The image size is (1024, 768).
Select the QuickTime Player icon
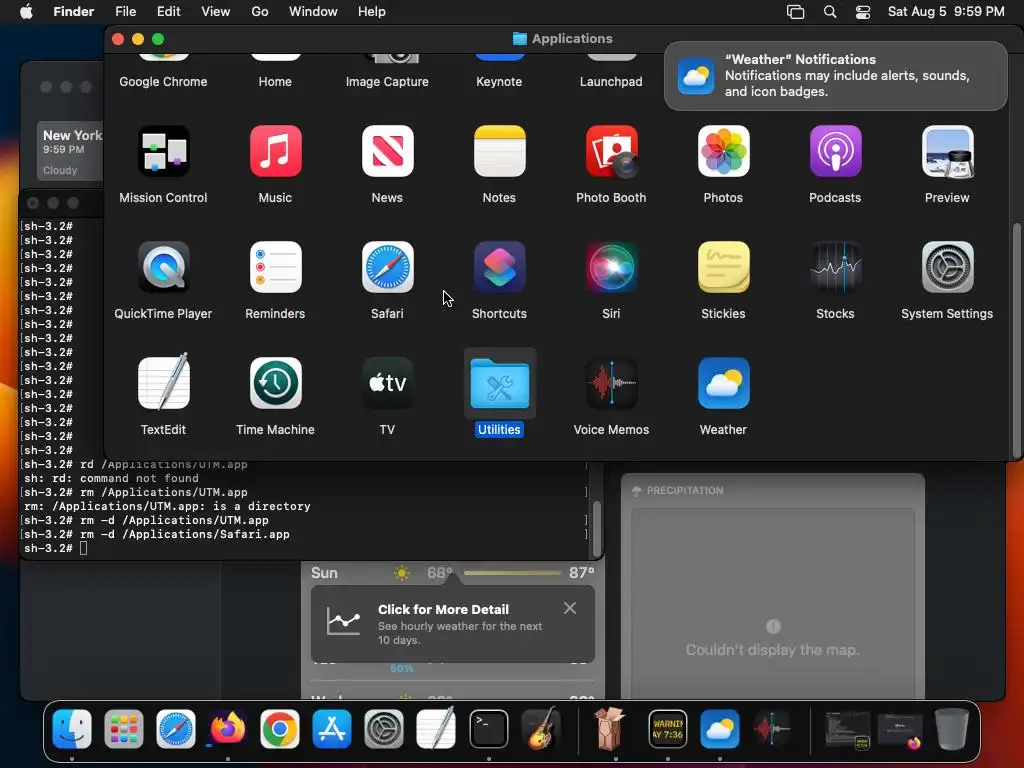pos(163,267)
